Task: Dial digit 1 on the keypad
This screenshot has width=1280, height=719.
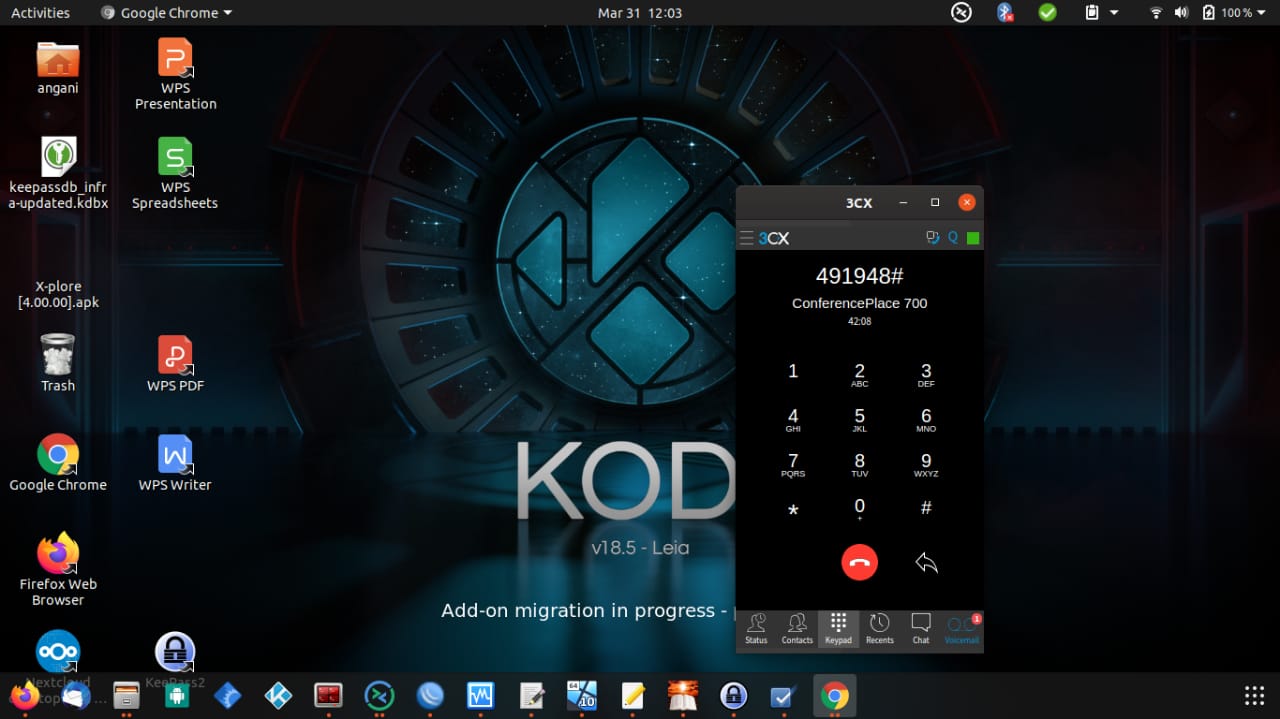Action: (793, 371)
